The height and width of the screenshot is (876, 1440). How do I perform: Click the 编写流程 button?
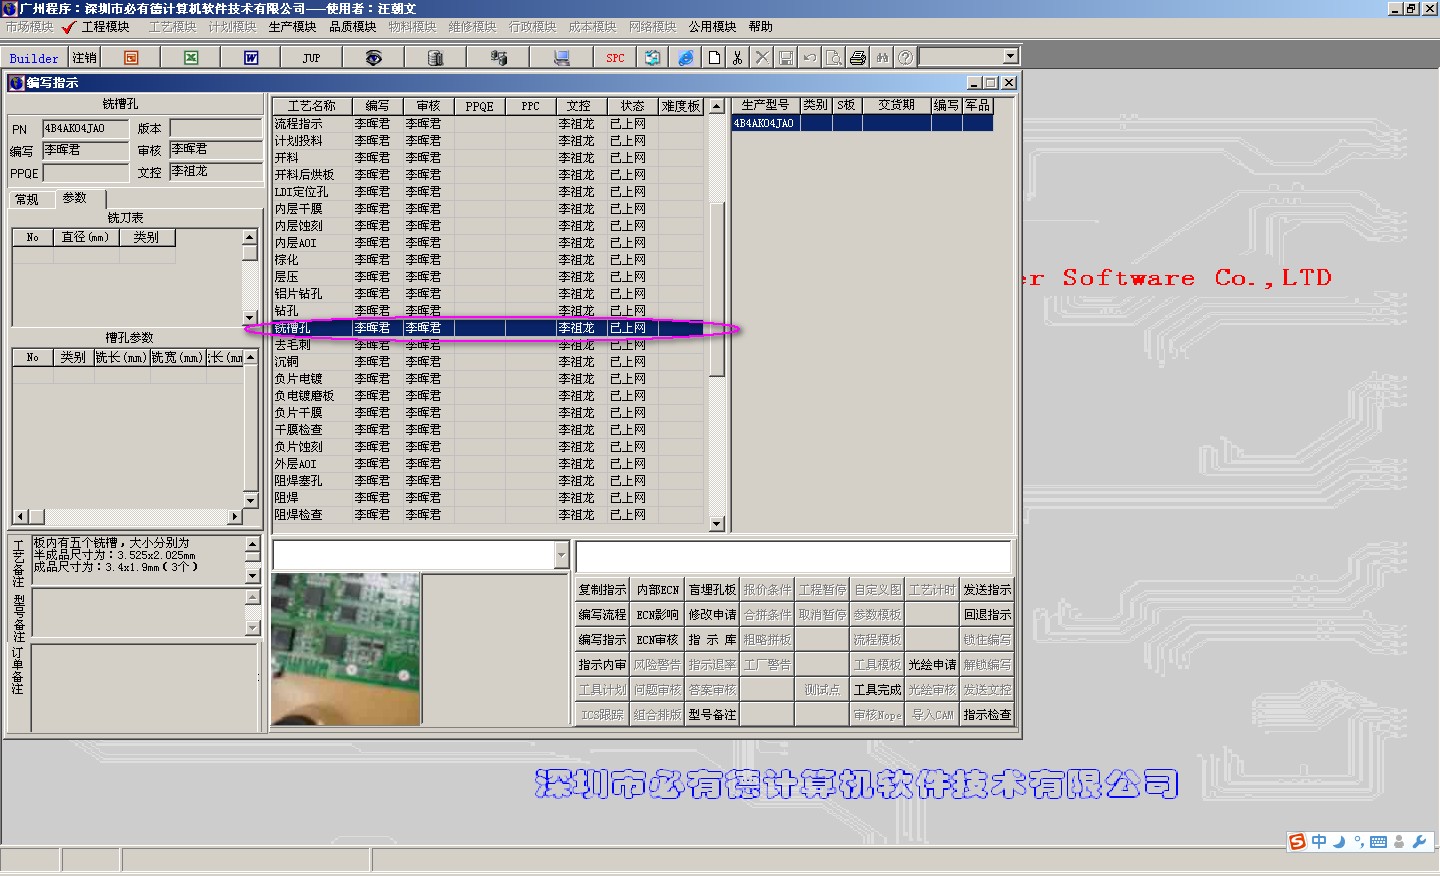tap(602, 615)
